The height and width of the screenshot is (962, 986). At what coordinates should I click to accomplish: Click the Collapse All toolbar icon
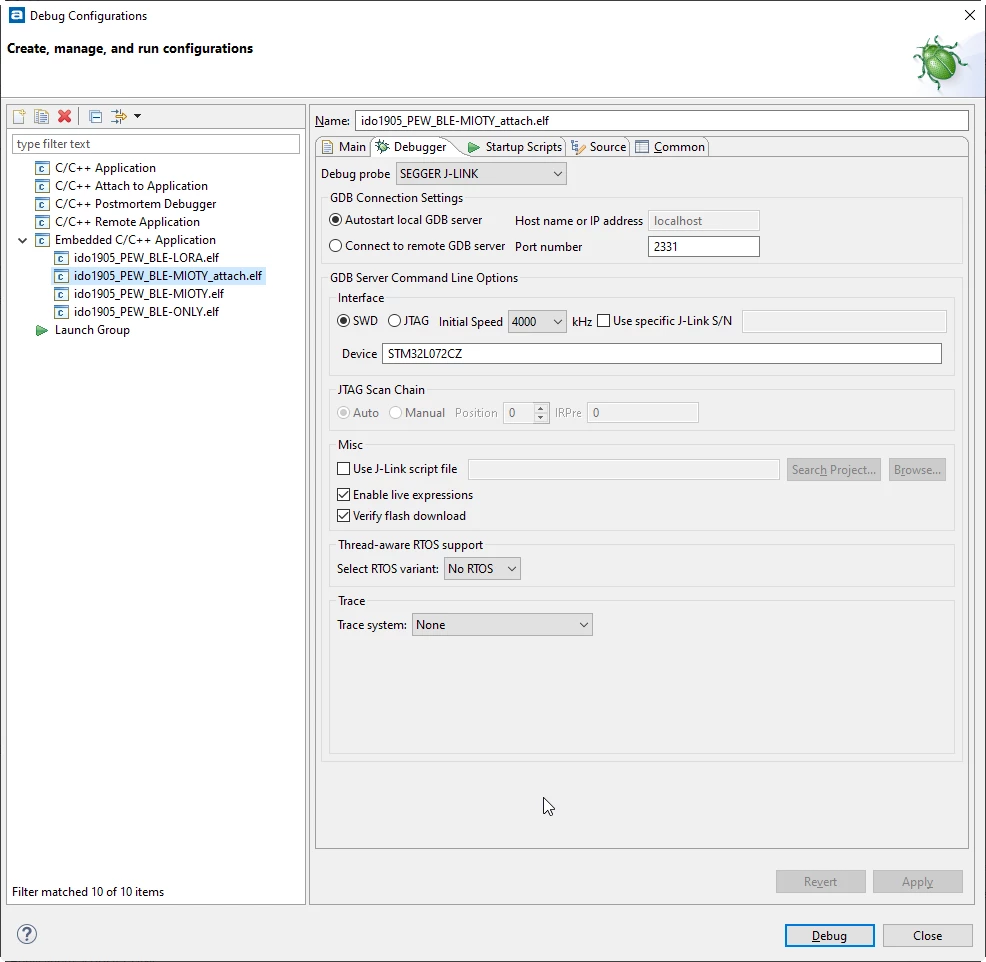95,116
